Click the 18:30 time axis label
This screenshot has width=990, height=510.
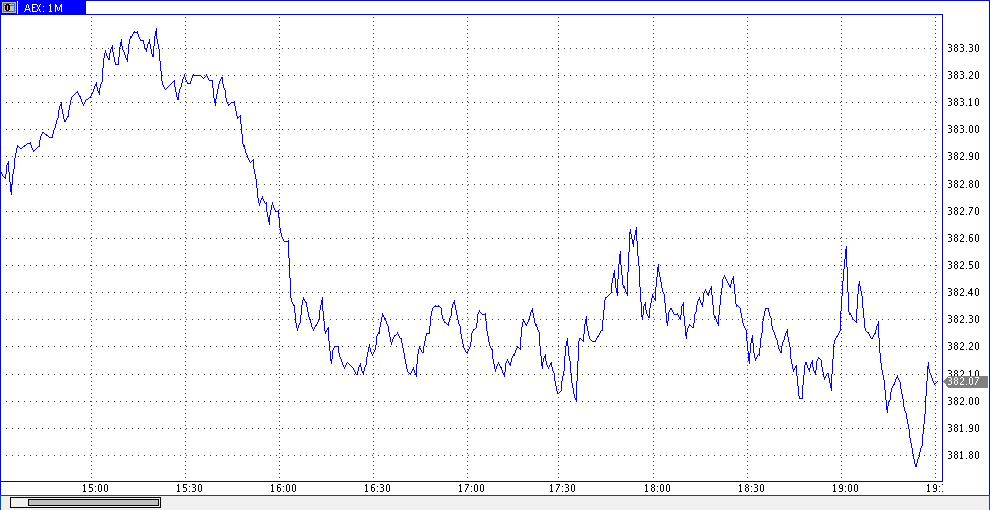pyautogui.click(x=751, y=489)
